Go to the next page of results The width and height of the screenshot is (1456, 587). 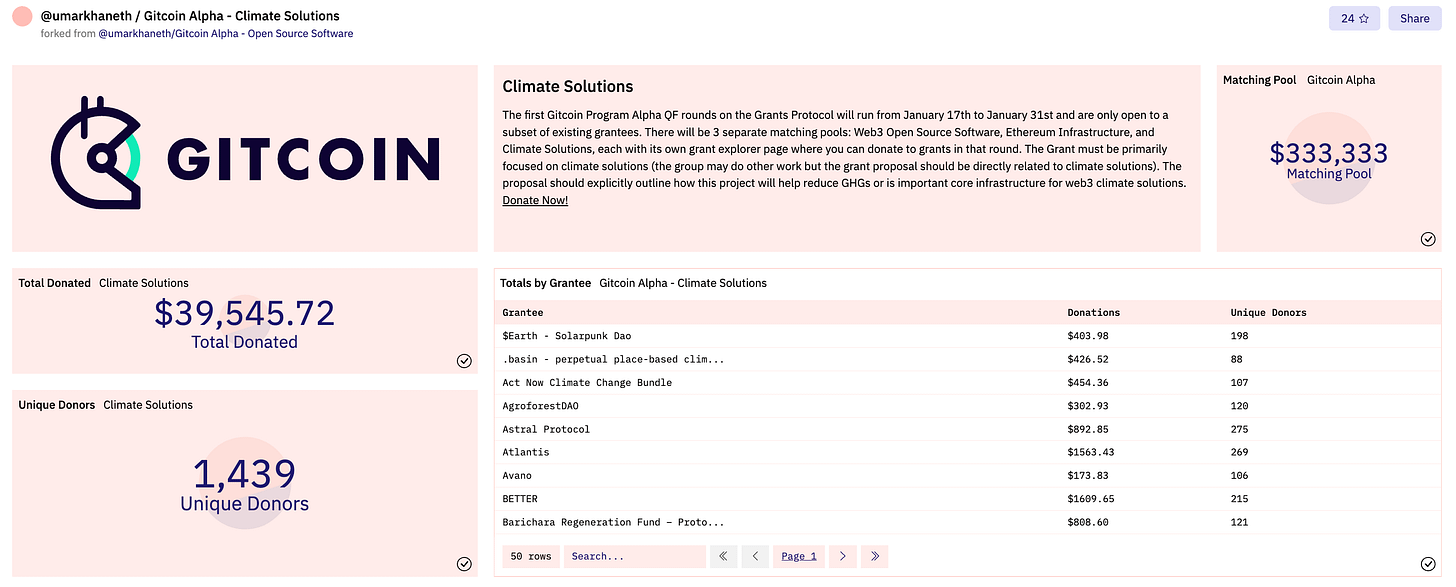point(843,556)
